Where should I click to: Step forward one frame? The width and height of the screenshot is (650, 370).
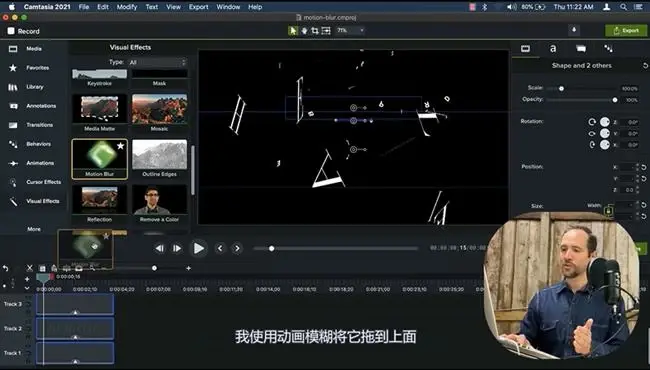click(177, 249)
